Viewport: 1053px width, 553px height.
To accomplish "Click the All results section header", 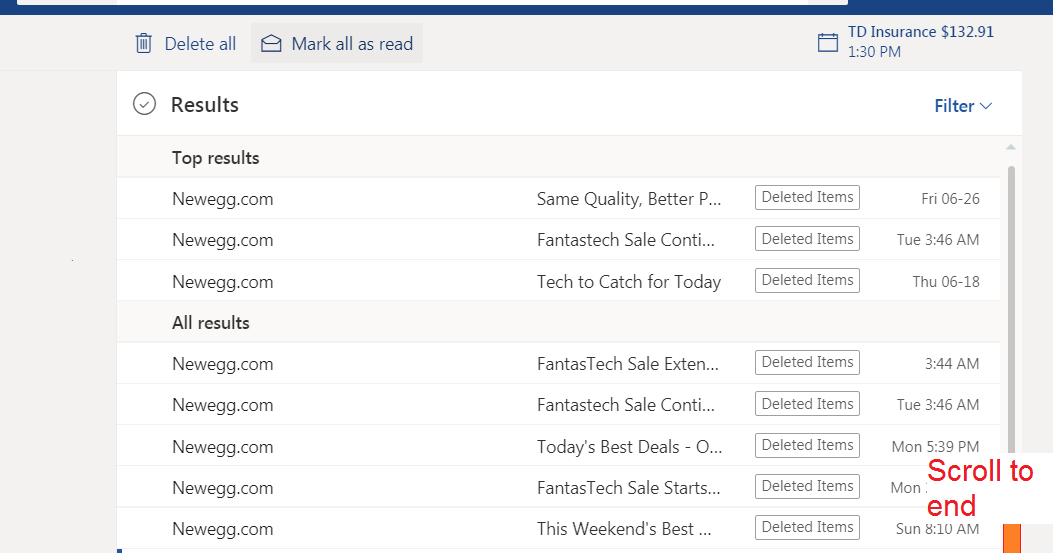I will tap(211, 323).
